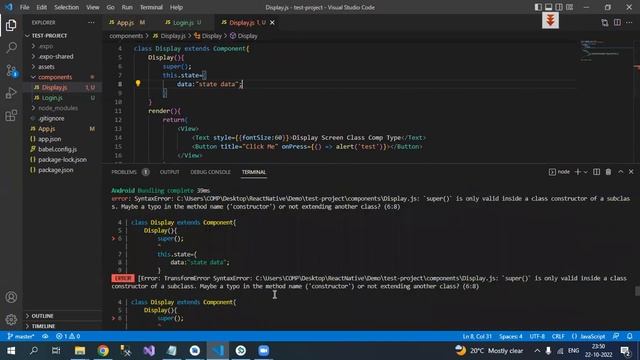Click the notifications bell in status bar
640x360 pixels.
(x=629, y=336)
